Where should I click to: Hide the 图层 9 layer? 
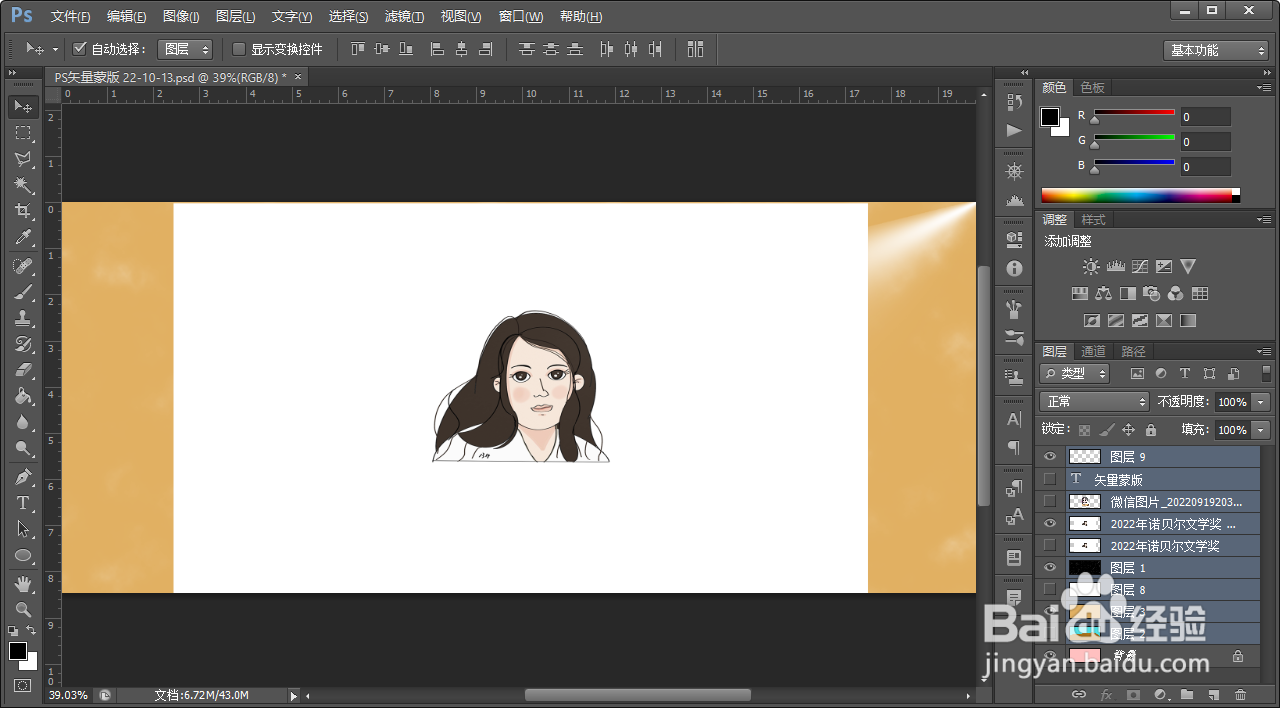coord(1050,457)
